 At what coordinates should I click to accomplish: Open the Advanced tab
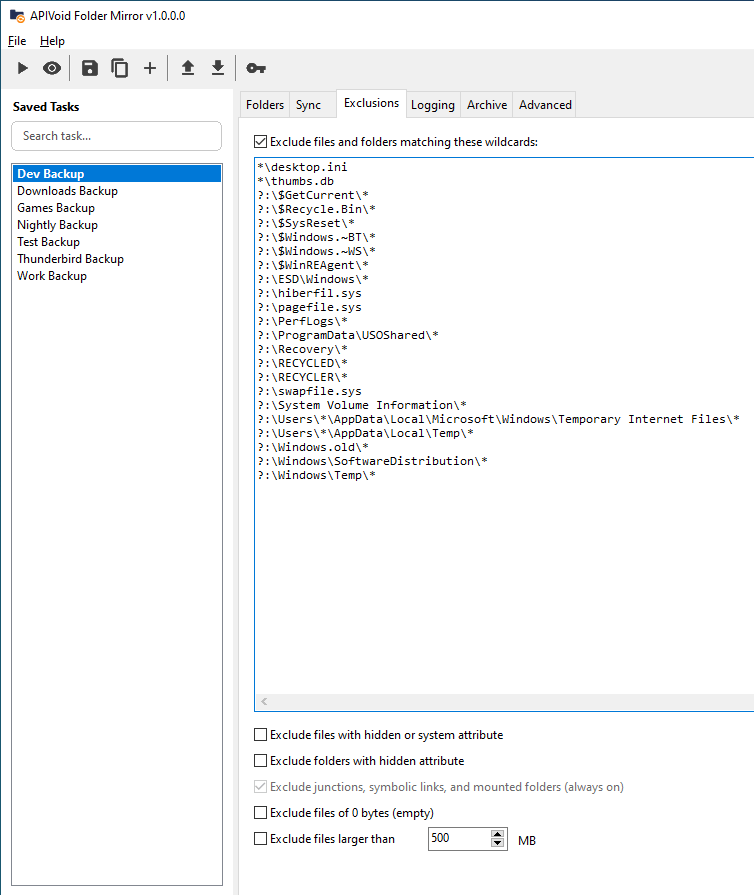click(545, 105)
